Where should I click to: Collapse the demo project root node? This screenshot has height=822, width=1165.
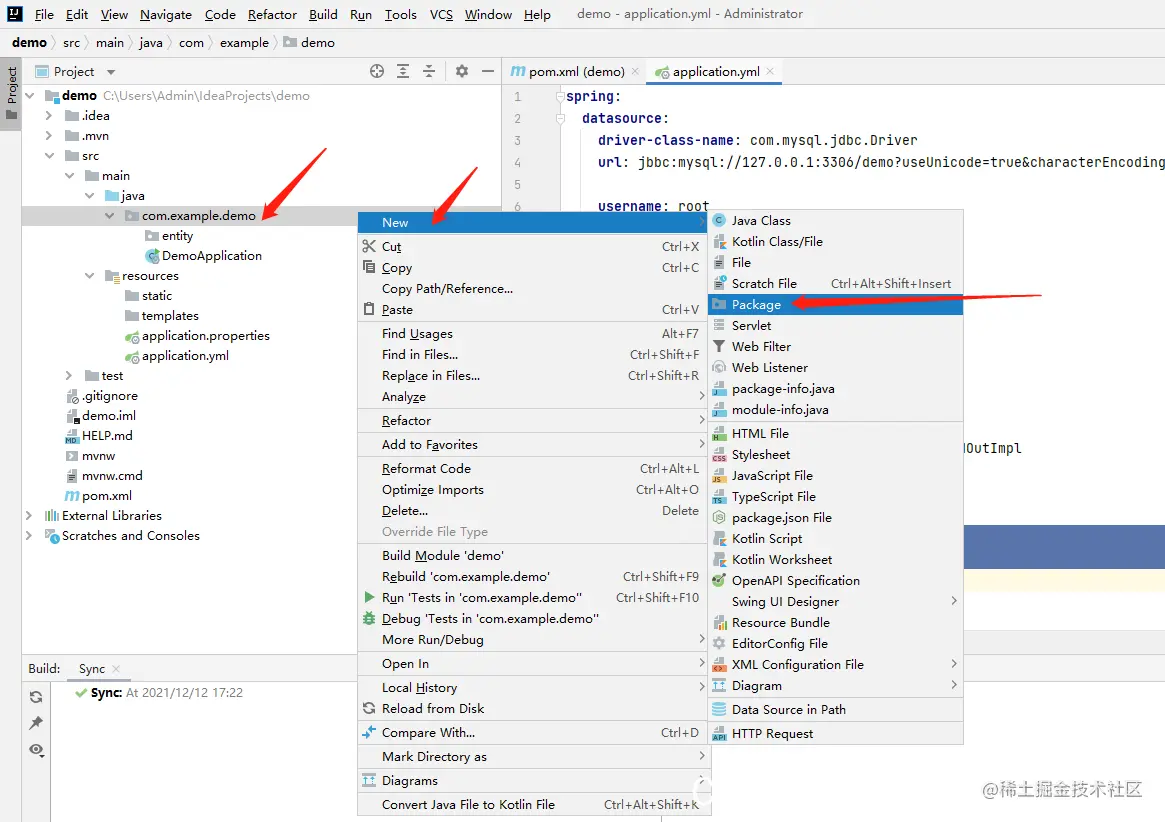30,96
